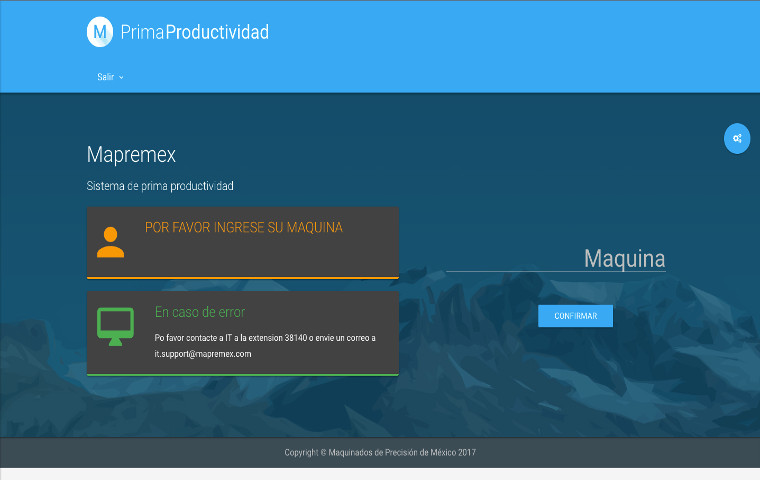Click the IT extension 38140 contact text
Screen dimensions: 760x480
tap(265, 338)
